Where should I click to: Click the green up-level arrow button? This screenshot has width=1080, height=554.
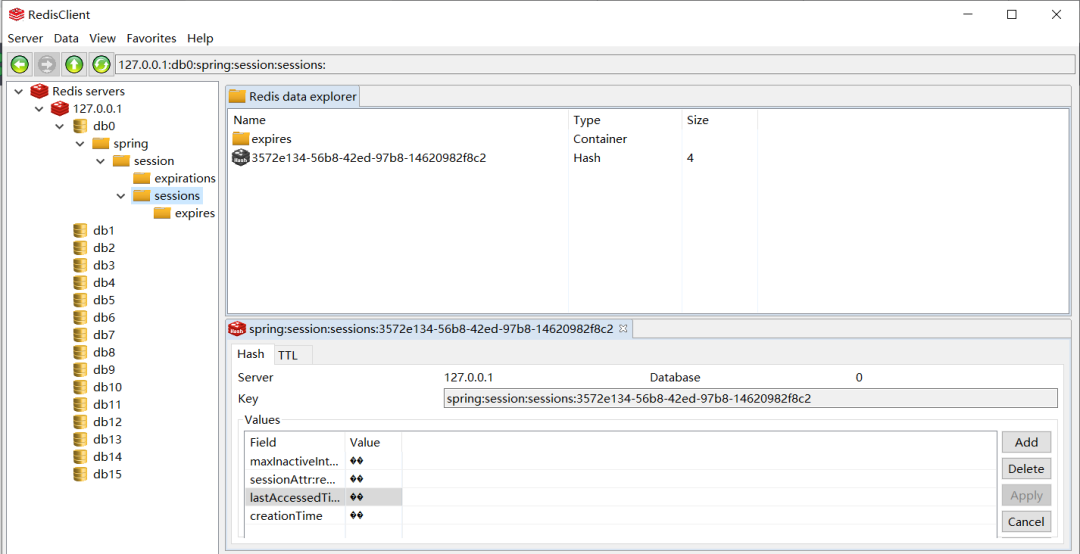74,65
